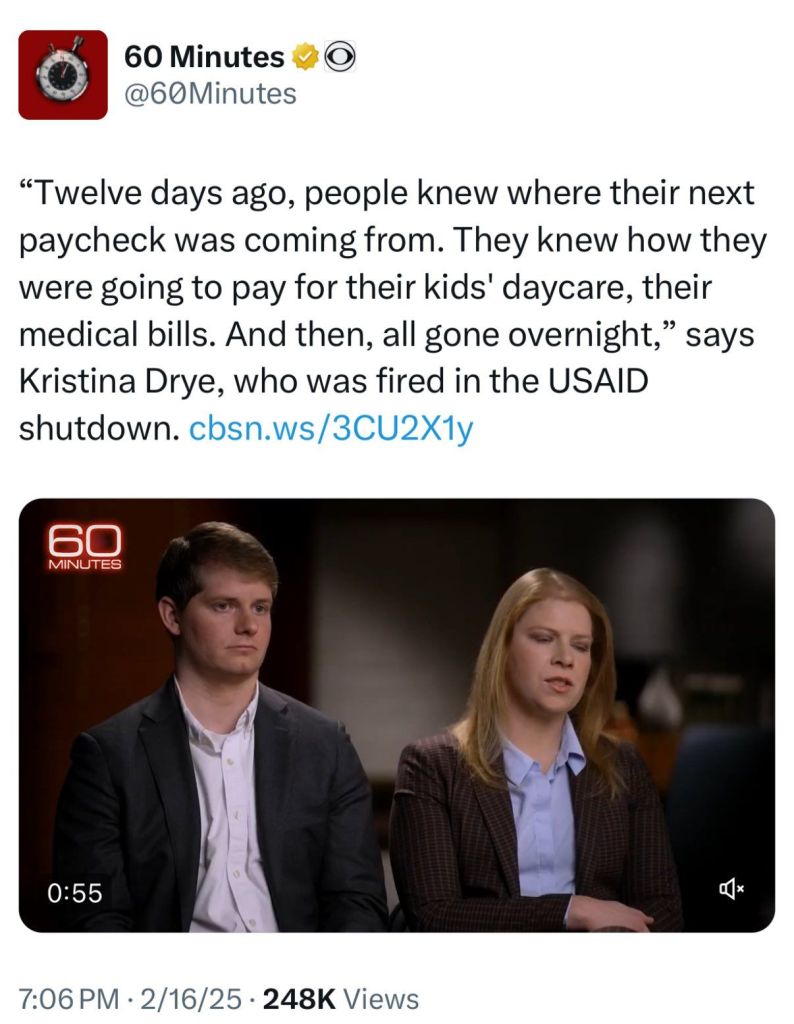Click the "60 Minutes" display name
This screenshot has height=1024, width=794.
[x=204, y=57]
